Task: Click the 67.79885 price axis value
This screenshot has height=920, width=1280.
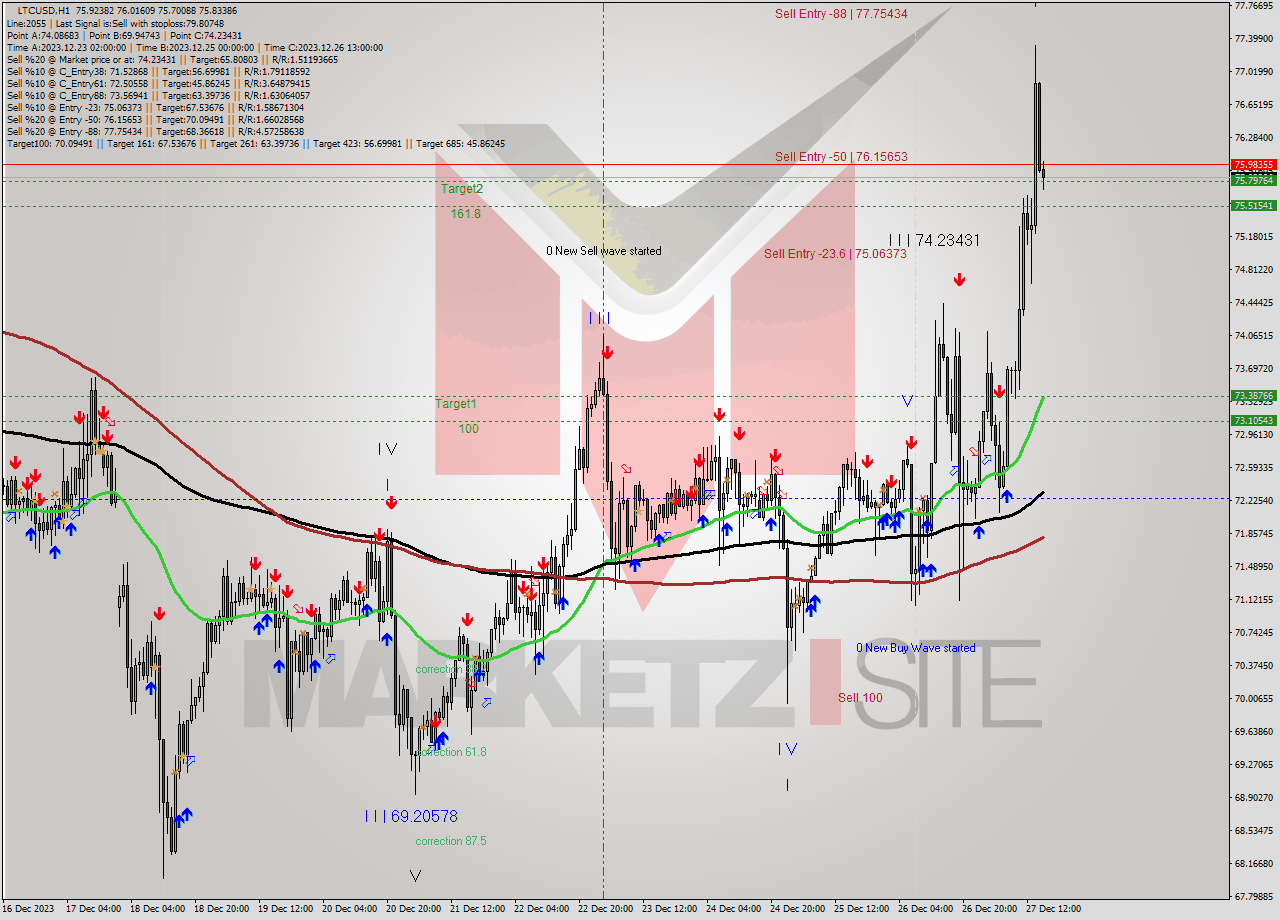Action: click(x=1254, y=896)
